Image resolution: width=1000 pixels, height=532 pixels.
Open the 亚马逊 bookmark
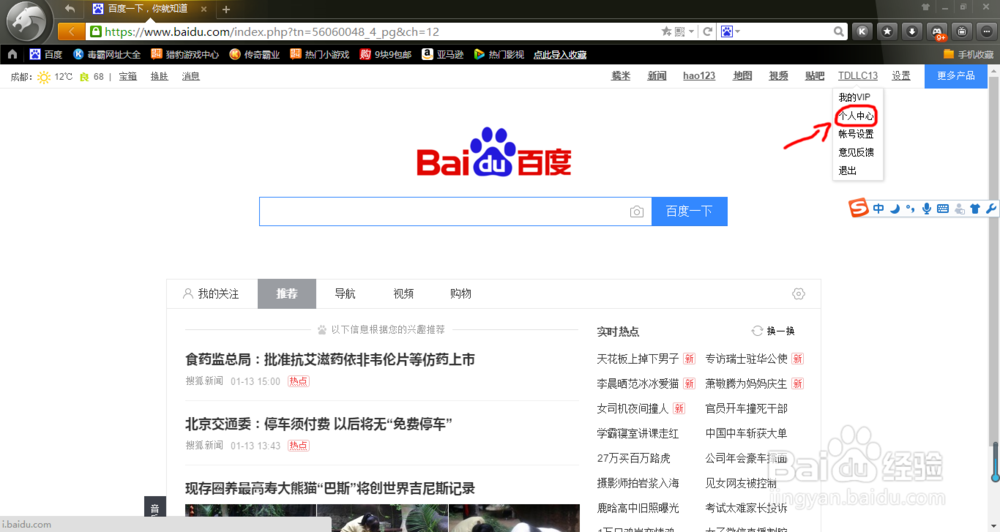click(x=443, y=55)
